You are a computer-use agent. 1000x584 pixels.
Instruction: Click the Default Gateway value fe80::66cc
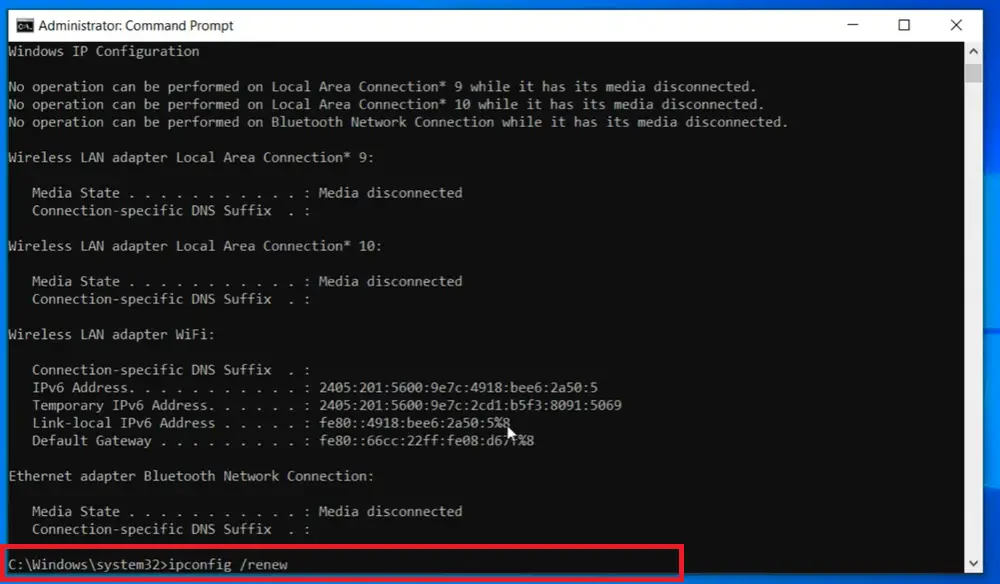427,441
